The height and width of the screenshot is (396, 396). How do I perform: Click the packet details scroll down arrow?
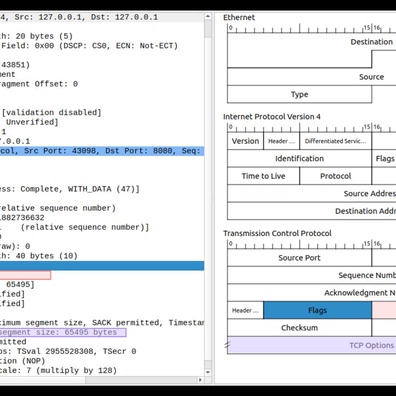208,372
